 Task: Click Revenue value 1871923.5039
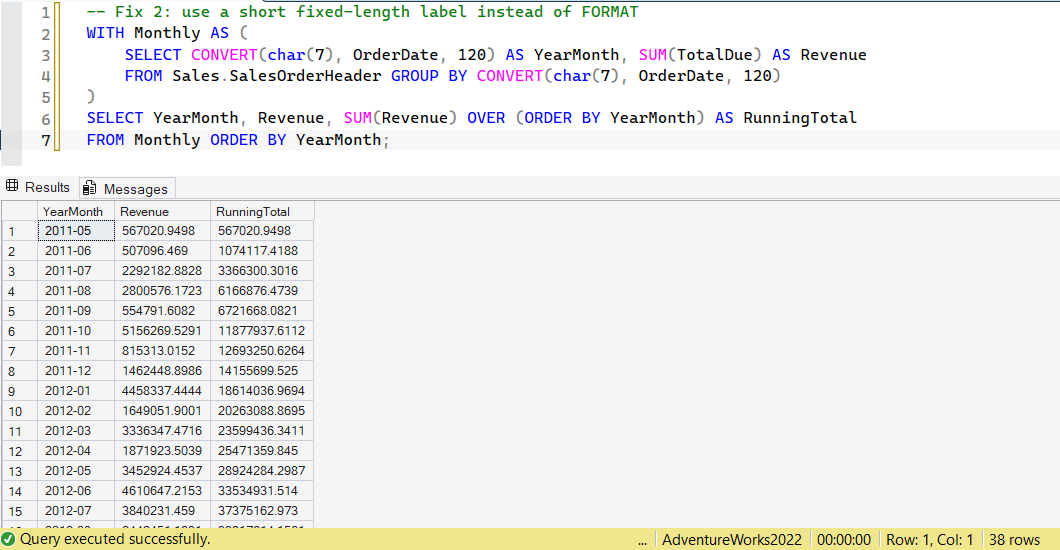162,451
